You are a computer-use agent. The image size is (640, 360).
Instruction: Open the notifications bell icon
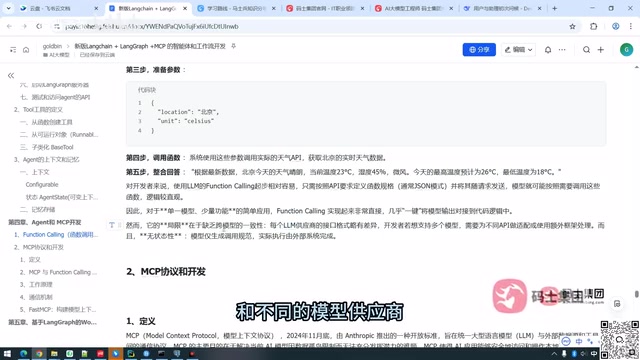tap(548, 50)
